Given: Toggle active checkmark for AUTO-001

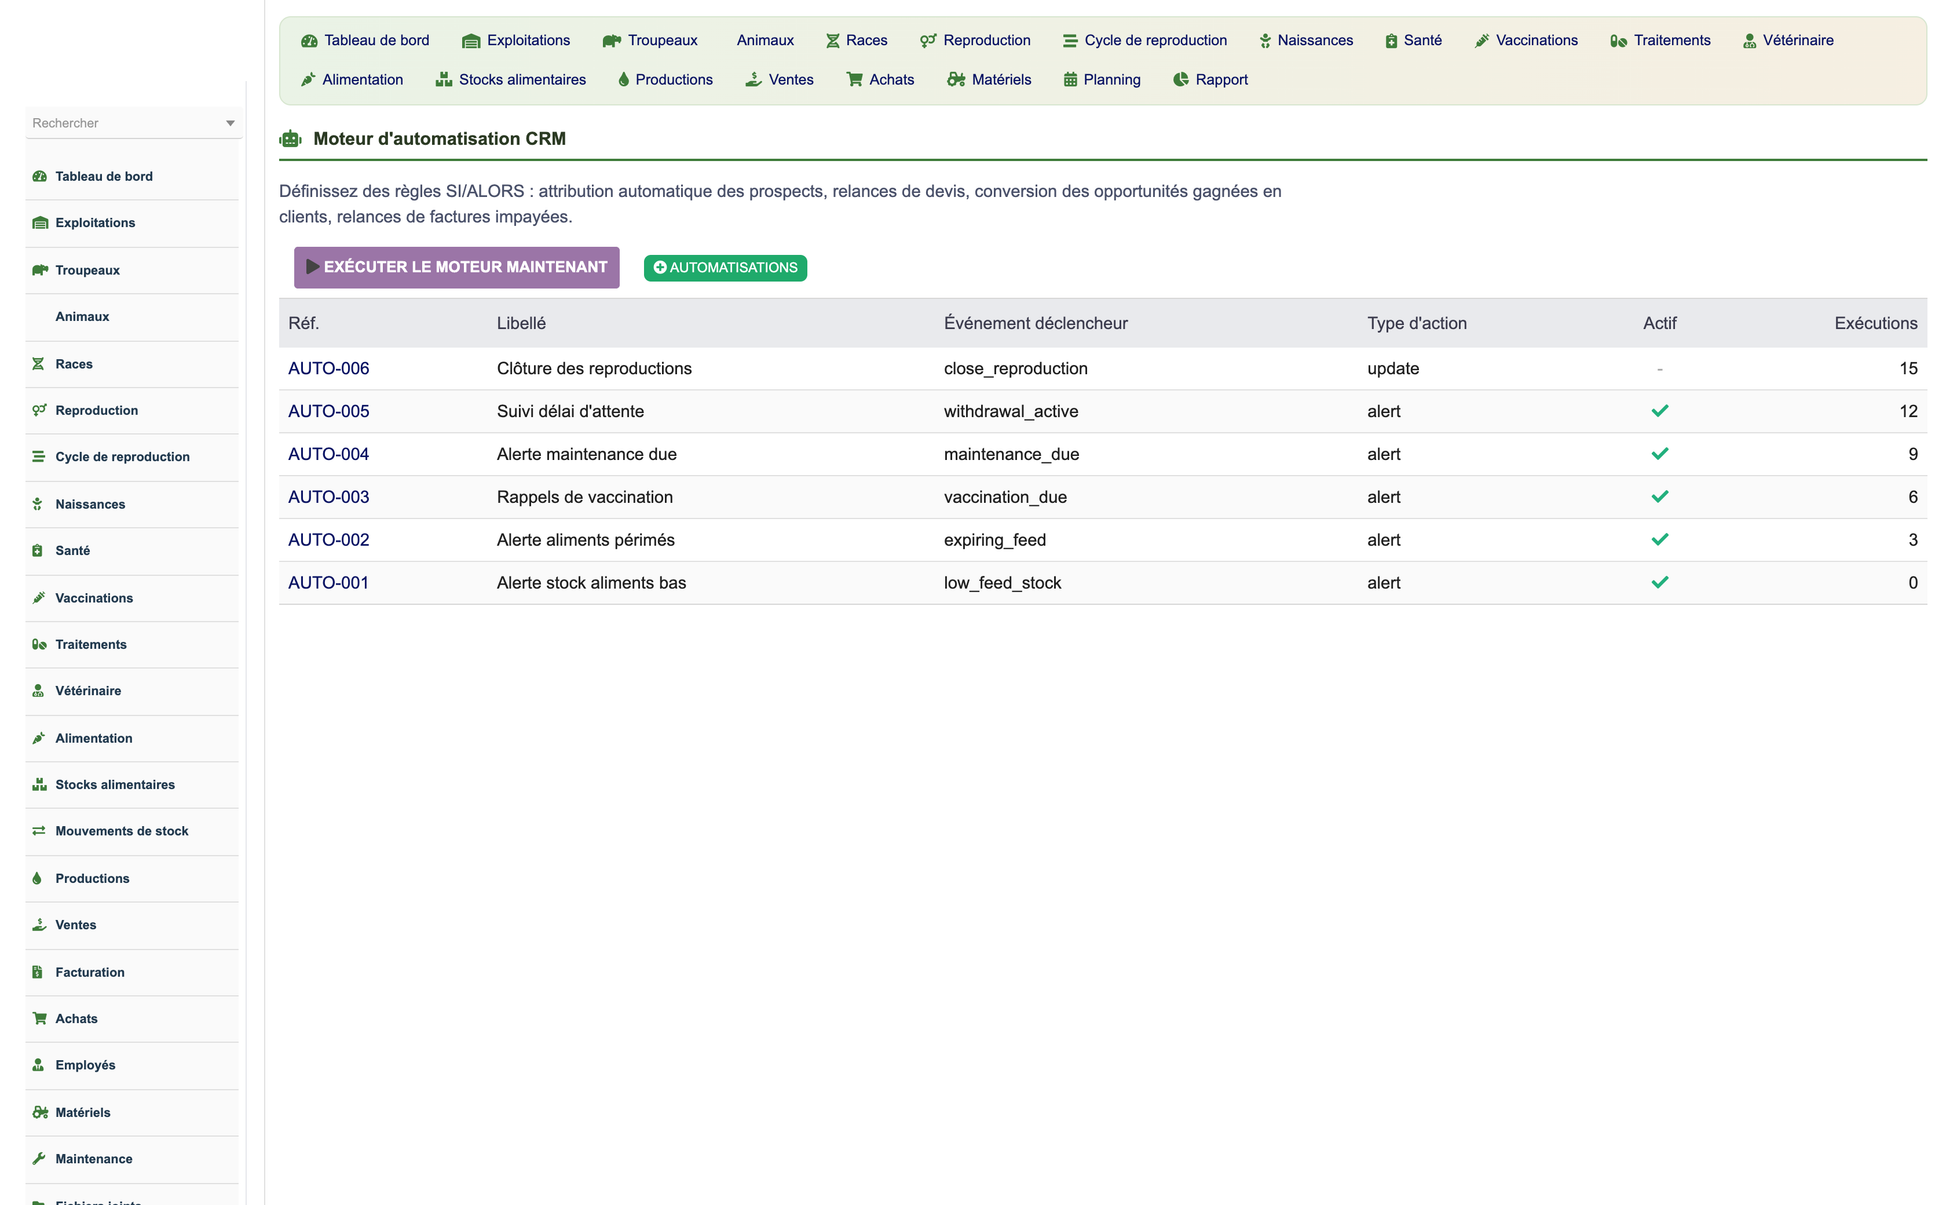Looking at the screenshot, I should tap(1660, 583).
